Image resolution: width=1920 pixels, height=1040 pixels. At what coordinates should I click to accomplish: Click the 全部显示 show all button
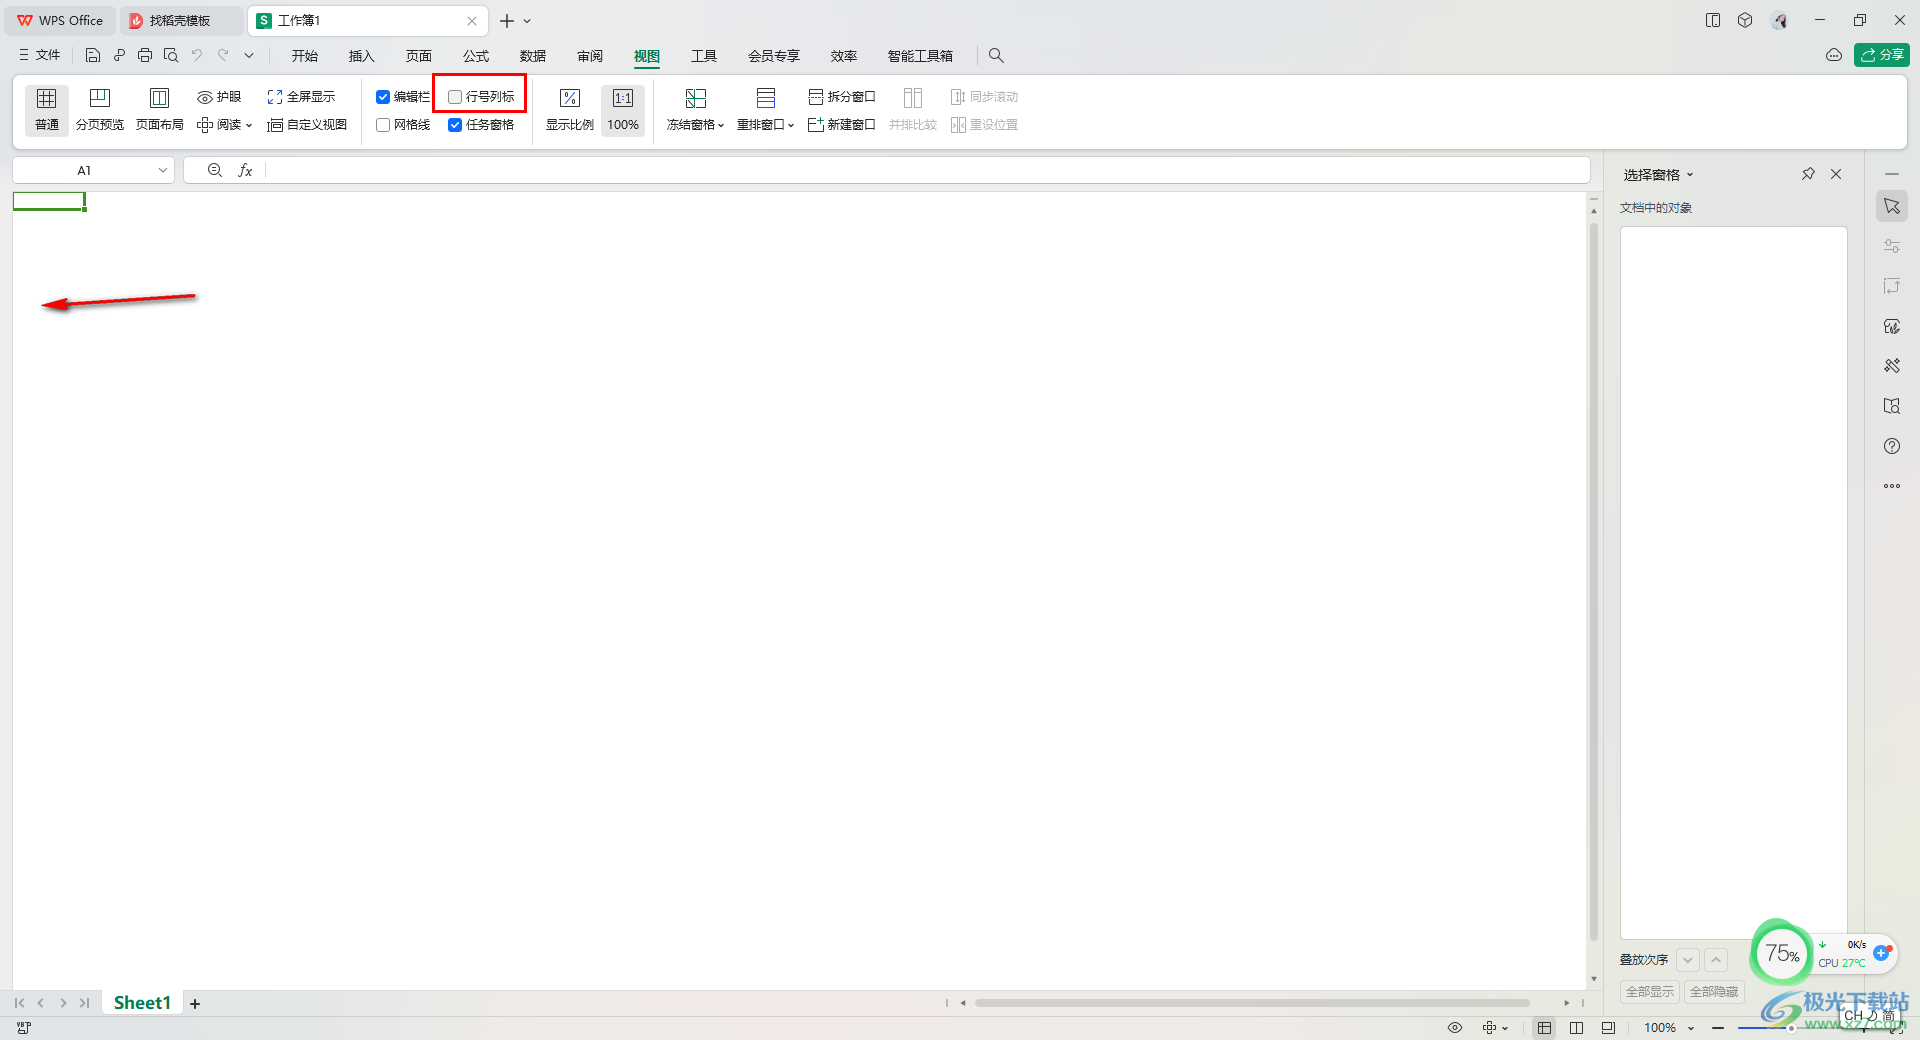click(x=1650, y=992)
